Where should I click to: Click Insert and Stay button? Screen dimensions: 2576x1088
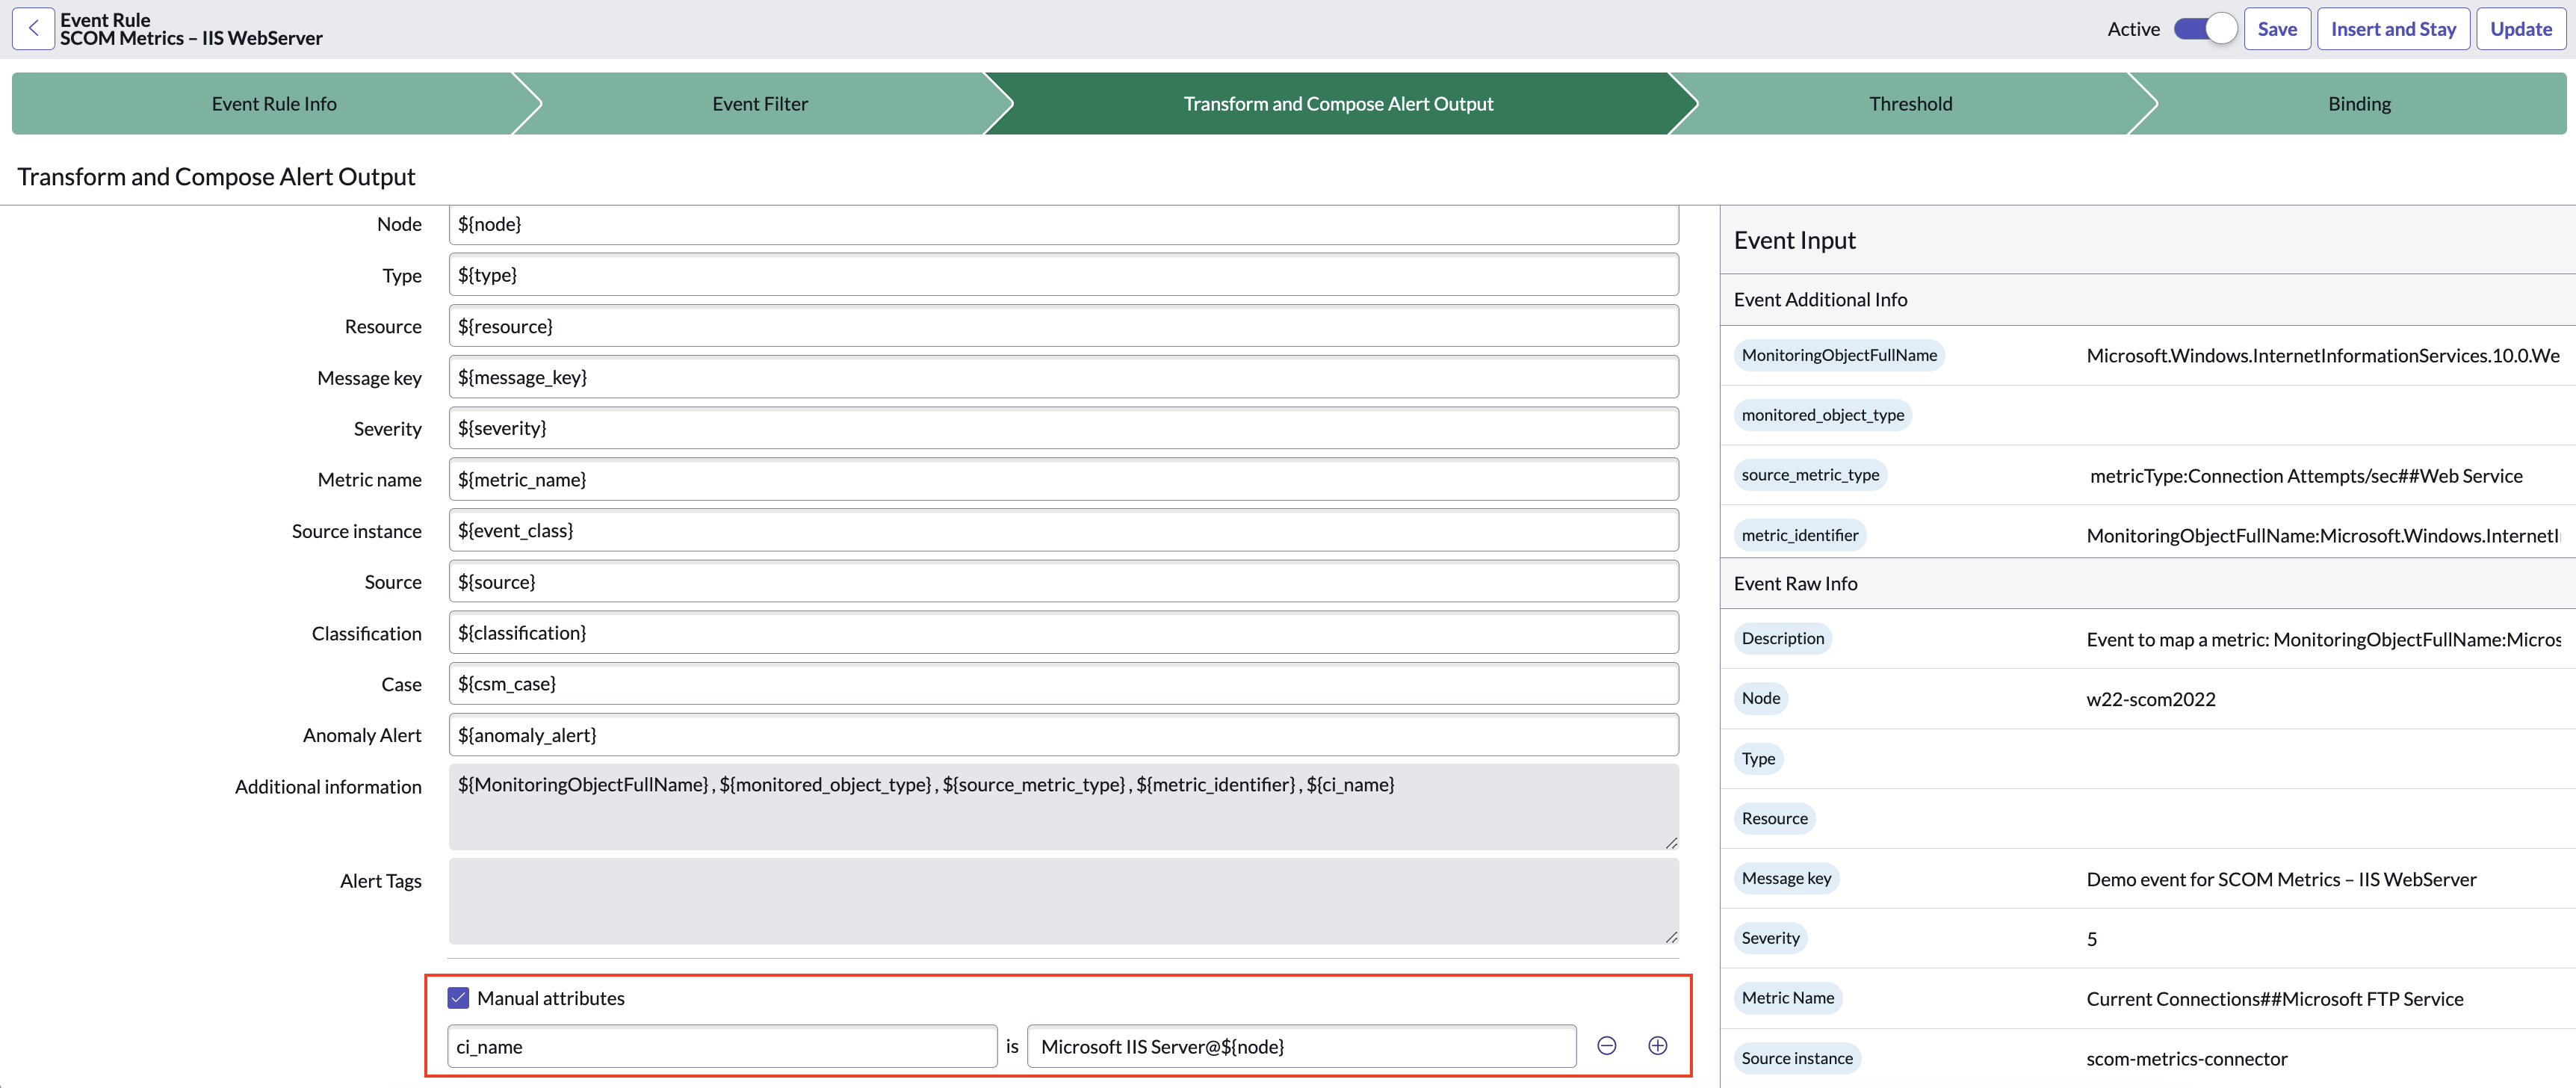2393,29
